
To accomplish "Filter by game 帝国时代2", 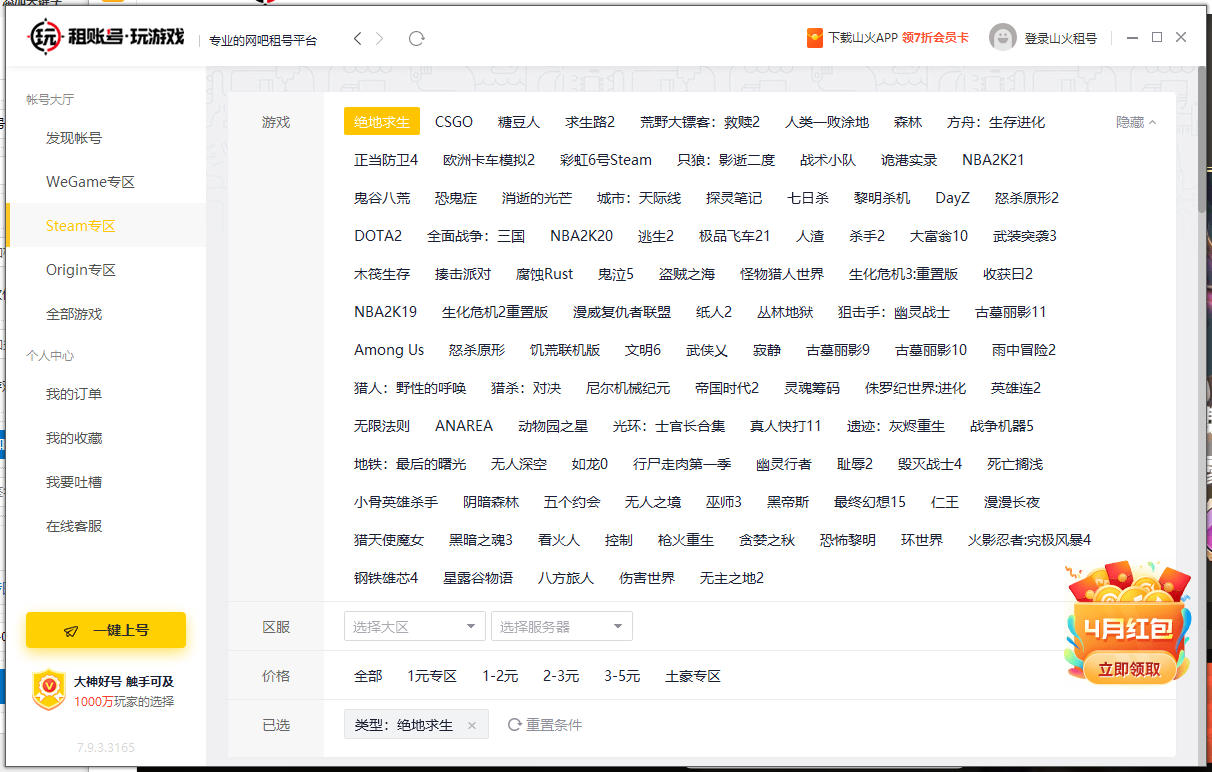I will 727,388.
